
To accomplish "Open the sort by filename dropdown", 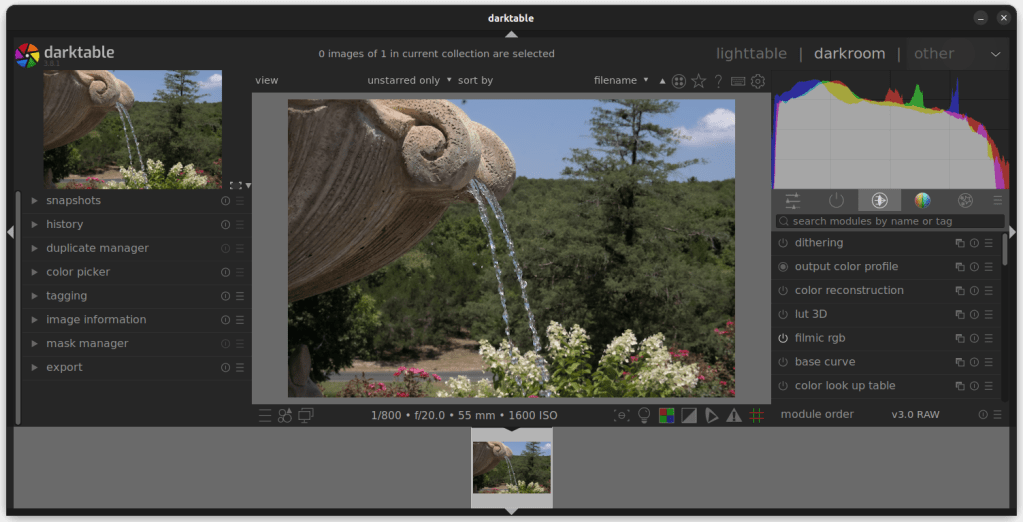I will 620,80.
